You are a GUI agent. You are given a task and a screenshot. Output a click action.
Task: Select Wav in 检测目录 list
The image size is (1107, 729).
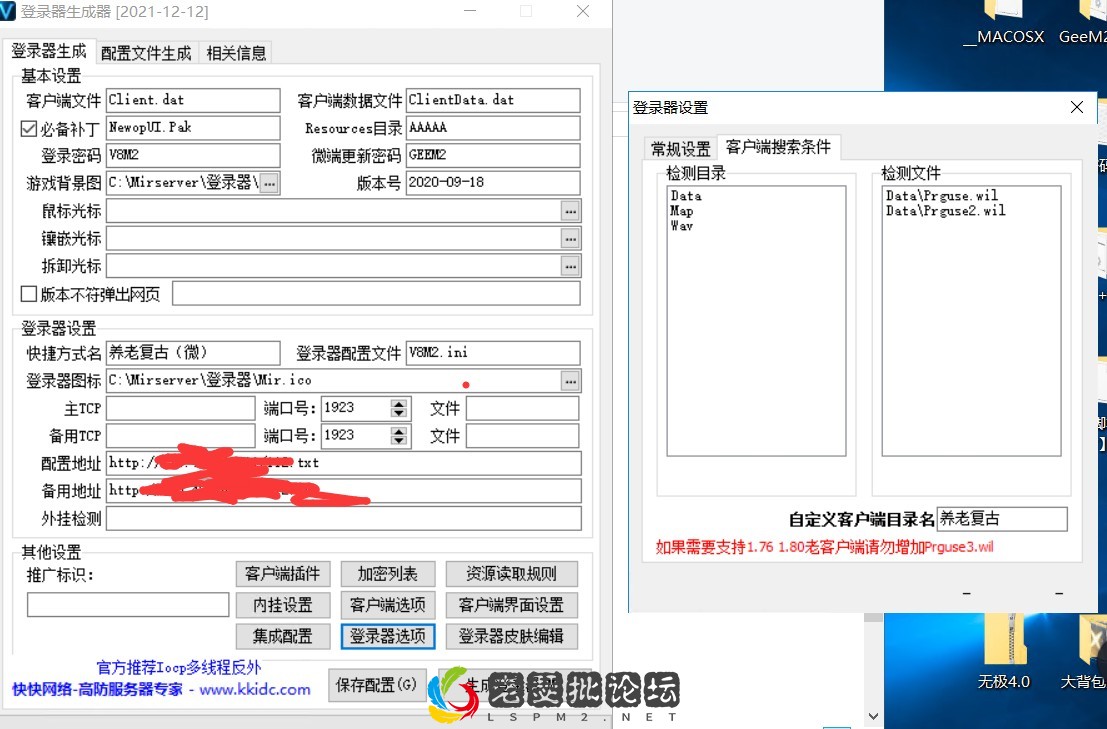pyautogui.click(x=681, y=226)
